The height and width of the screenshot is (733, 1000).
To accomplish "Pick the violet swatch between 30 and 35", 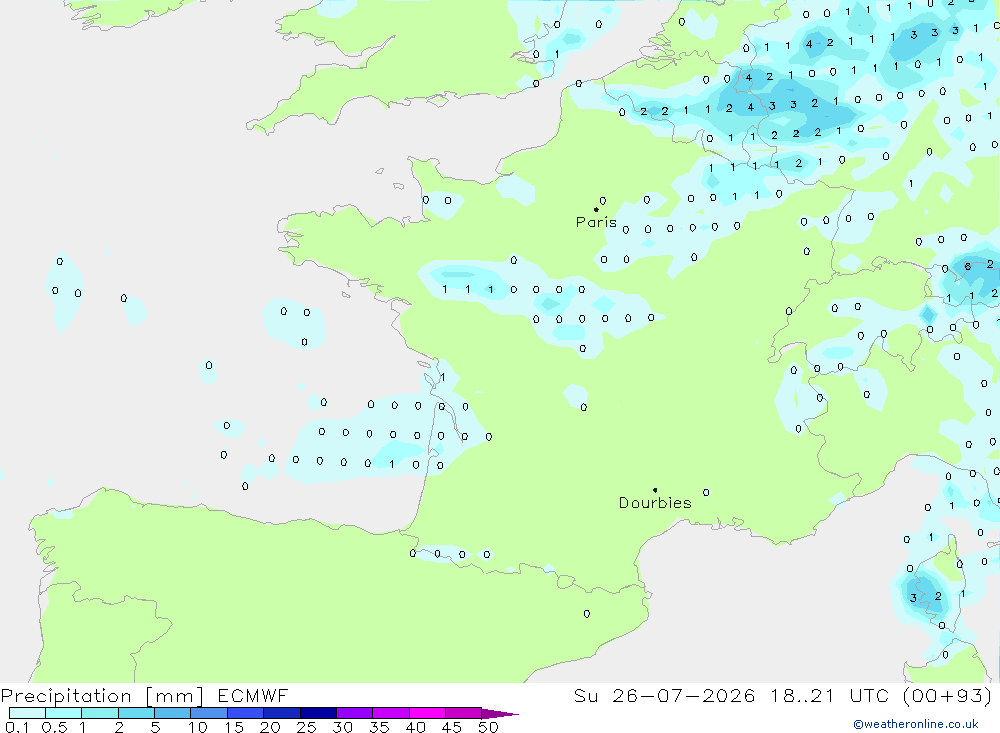I will point(354,713).
